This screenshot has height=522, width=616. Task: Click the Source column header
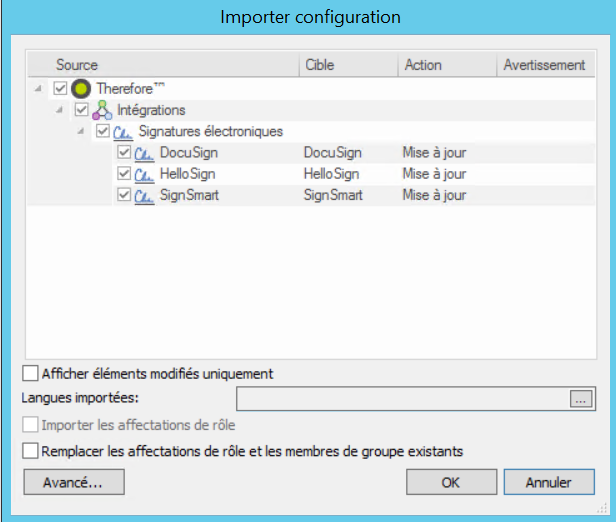(163, 65)
